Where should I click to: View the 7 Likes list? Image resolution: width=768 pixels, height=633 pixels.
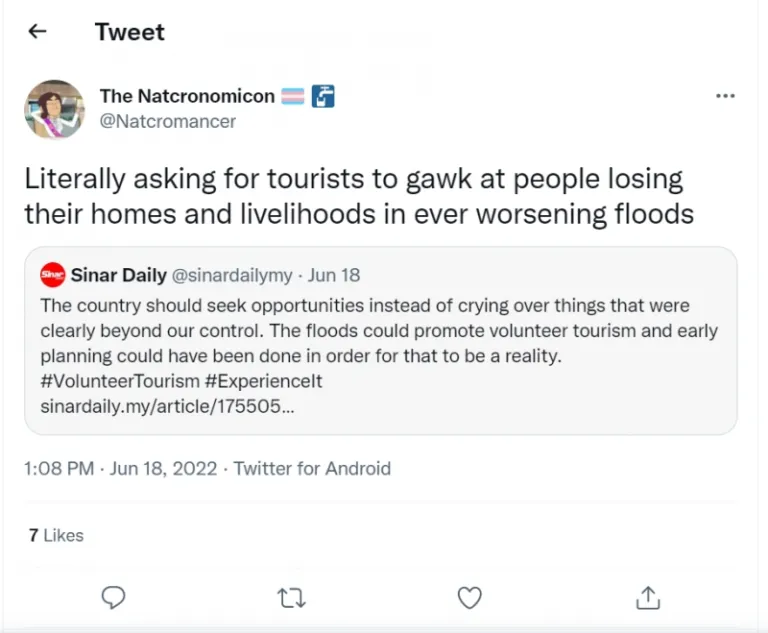point(56,535)
